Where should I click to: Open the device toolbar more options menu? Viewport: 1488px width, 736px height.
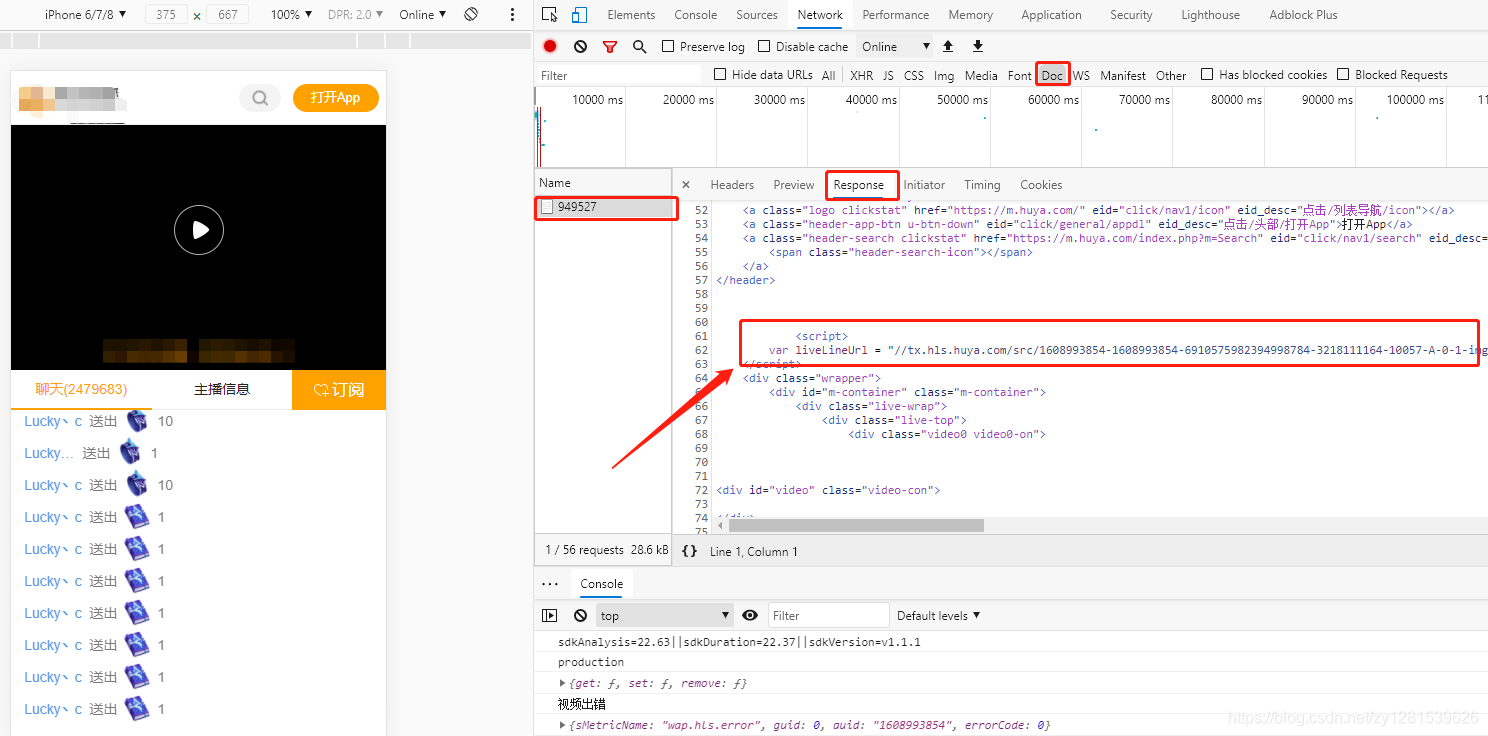pyautogui.click(x=513, y=15)
